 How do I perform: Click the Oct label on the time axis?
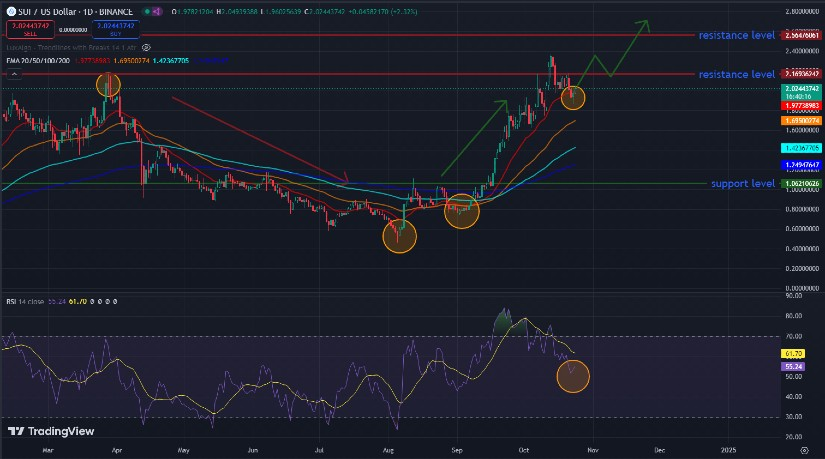tap(524, 451)
